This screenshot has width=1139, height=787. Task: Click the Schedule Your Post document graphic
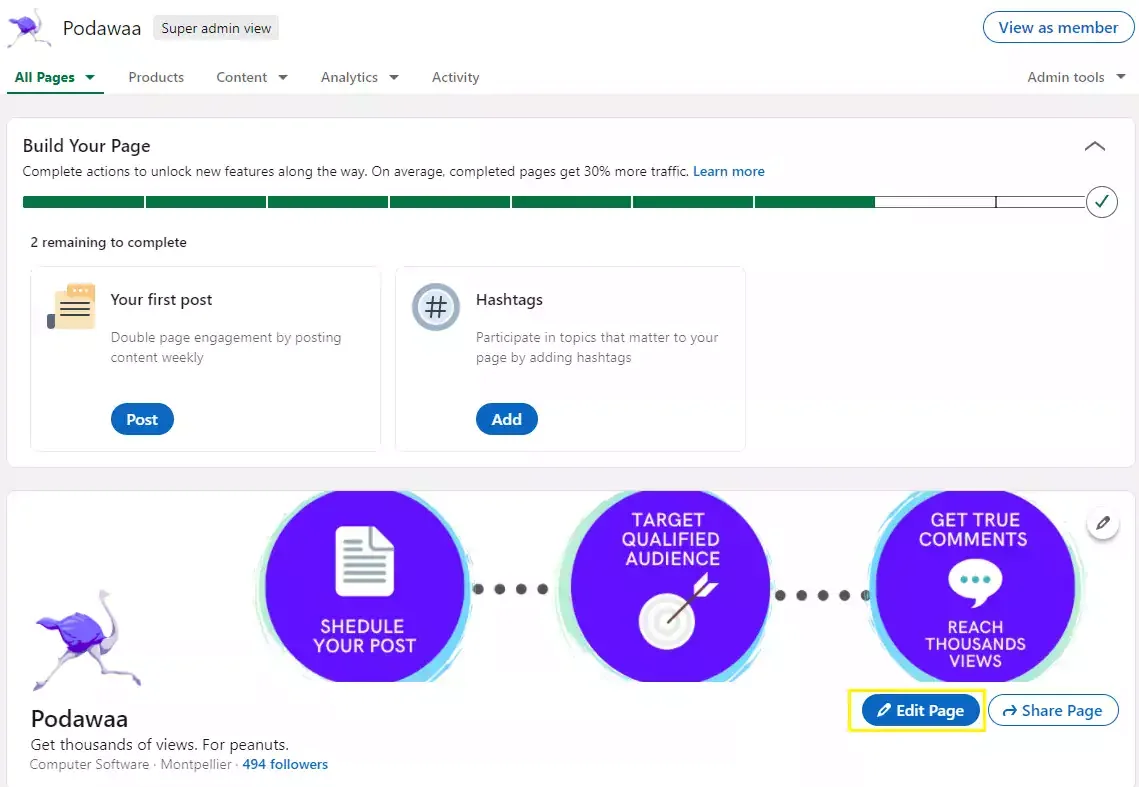(365, 561)
